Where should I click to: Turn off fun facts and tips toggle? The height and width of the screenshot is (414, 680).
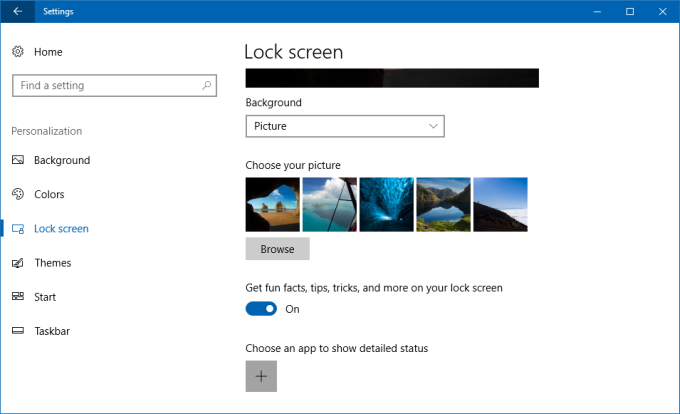tap(261, 309)
